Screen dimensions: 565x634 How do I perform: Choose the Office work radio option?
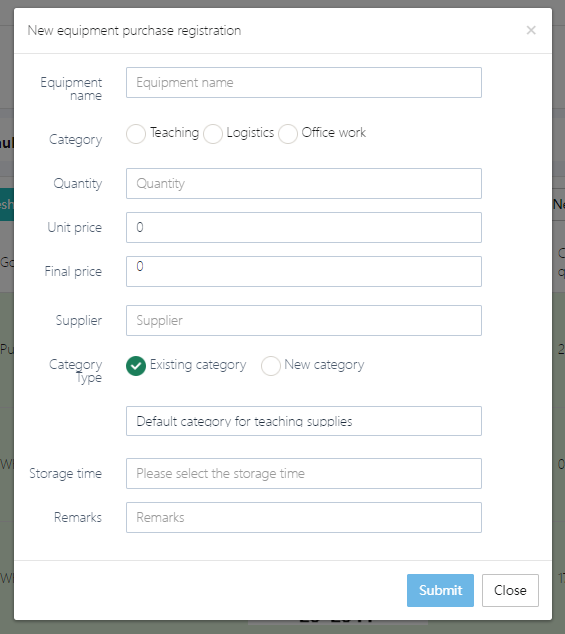(x=288, y=134)
